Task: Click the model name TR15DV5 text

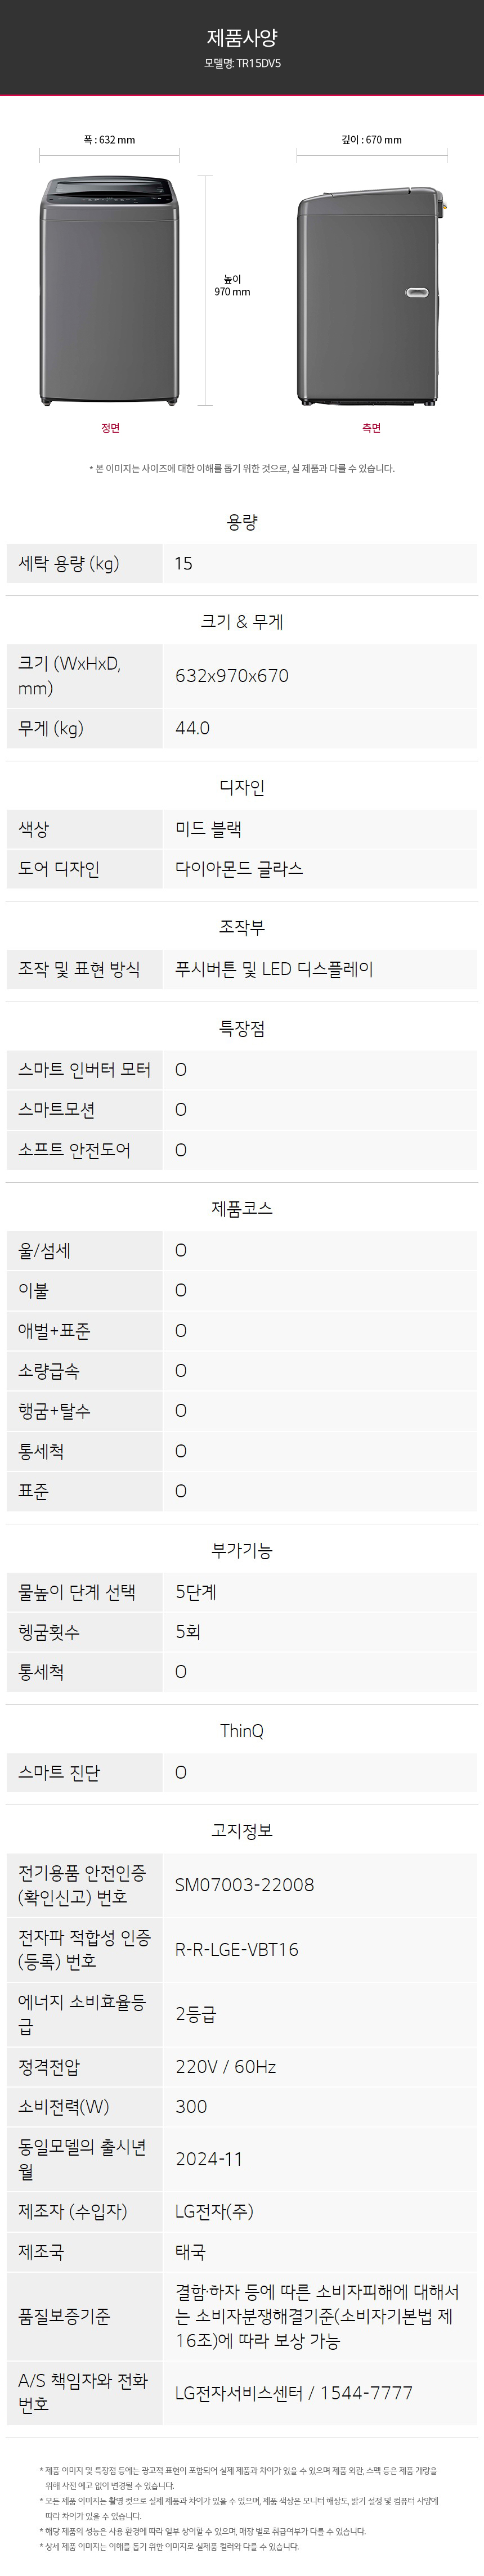Action: pos(242,63)
